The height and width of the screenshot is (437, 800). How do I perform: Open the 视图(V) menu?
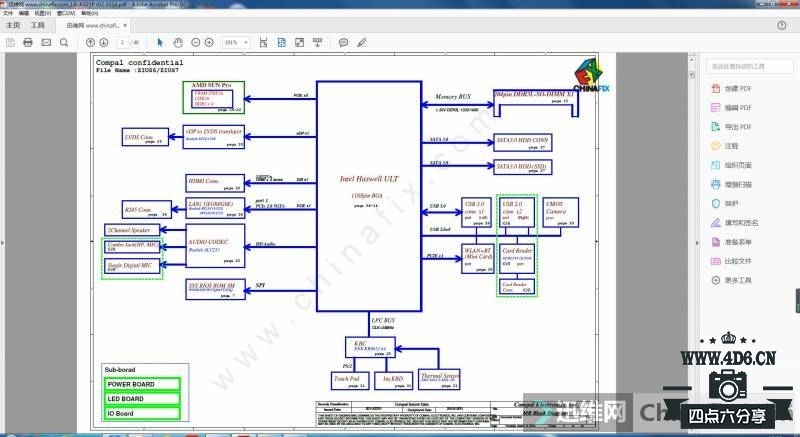(43, 13)
